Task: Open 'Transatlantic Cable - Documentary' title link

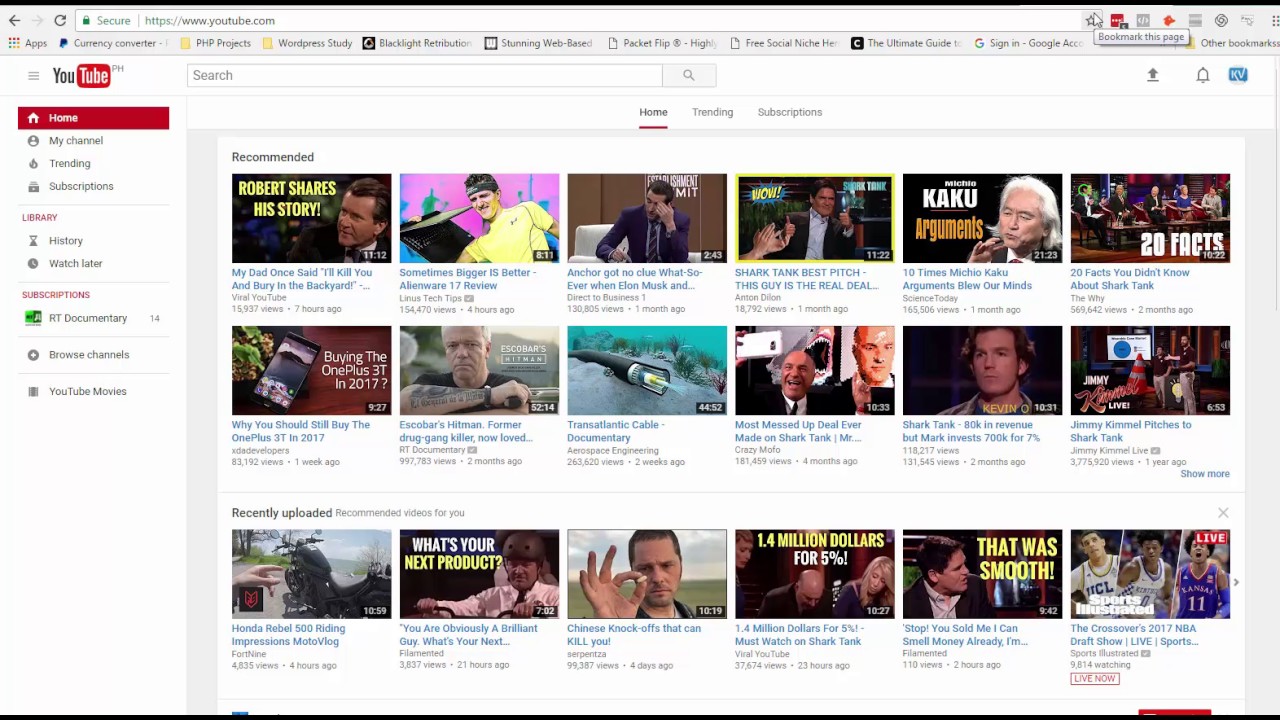Action: click(616, 431)
